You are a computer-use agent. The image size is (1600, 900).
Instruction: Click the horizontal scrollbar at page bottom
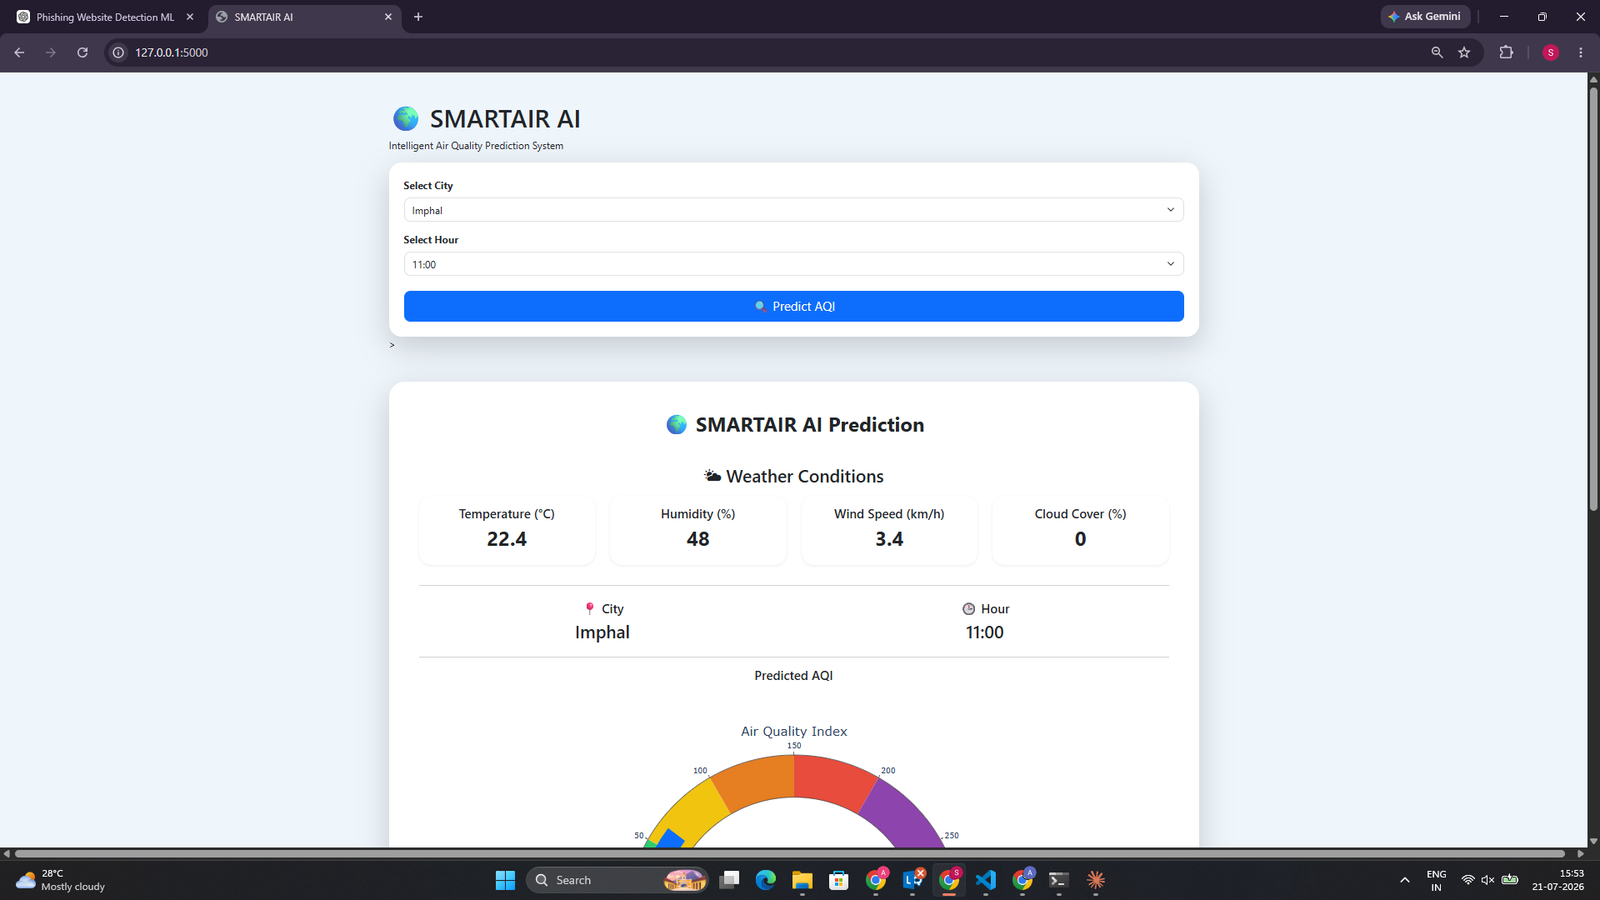pyautogui.click(x=790, y=854)
